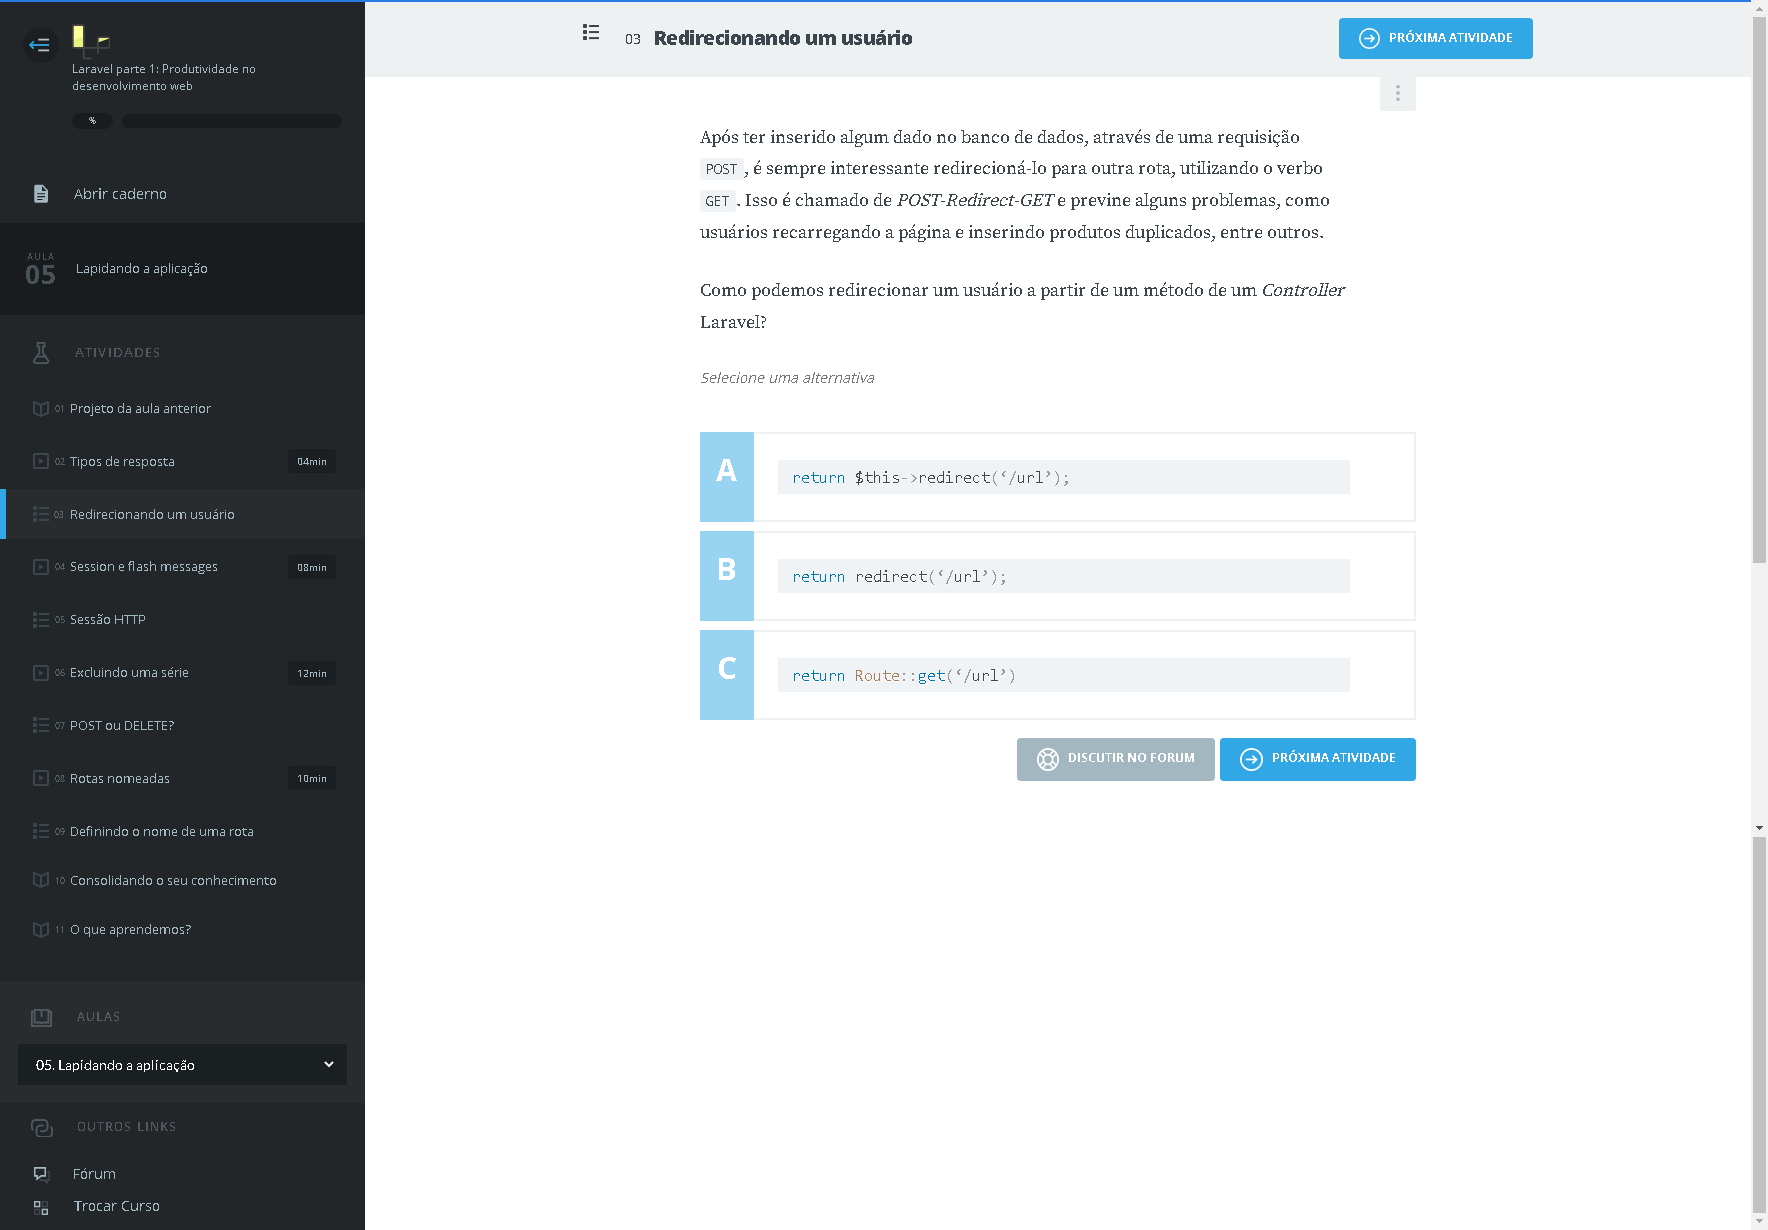Open the three-dot options menu
1768x1230 pixels.
(1397, 93)
